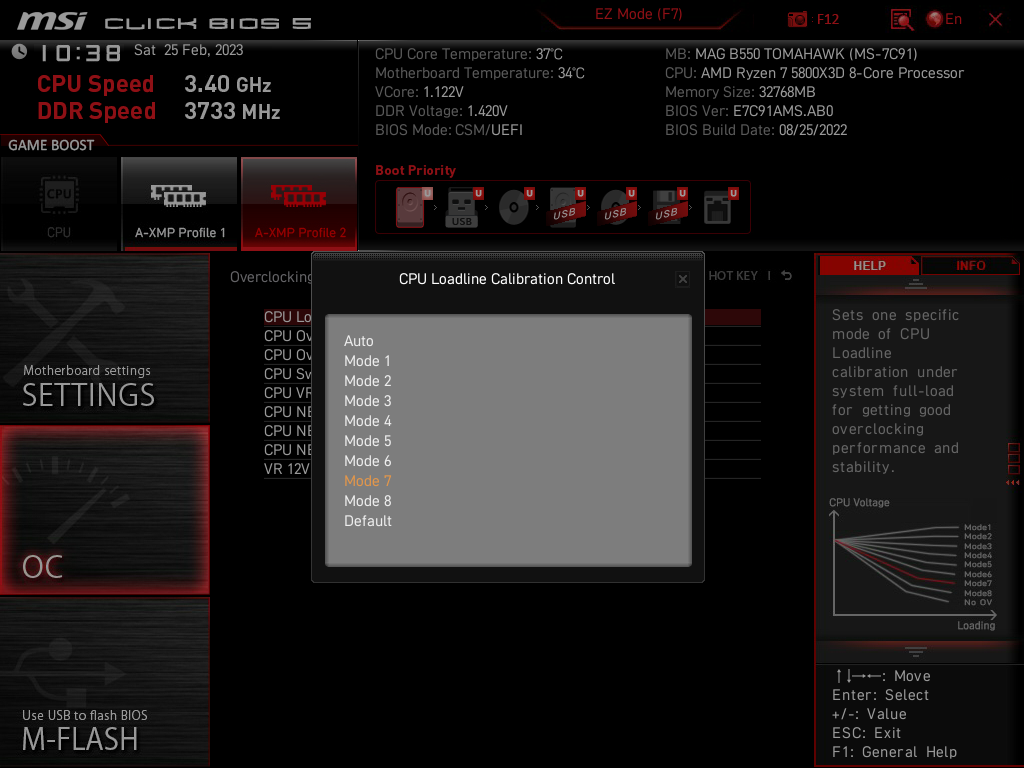
Task: Click the Overclocking breadcrumb label
Action: (271, 277)
